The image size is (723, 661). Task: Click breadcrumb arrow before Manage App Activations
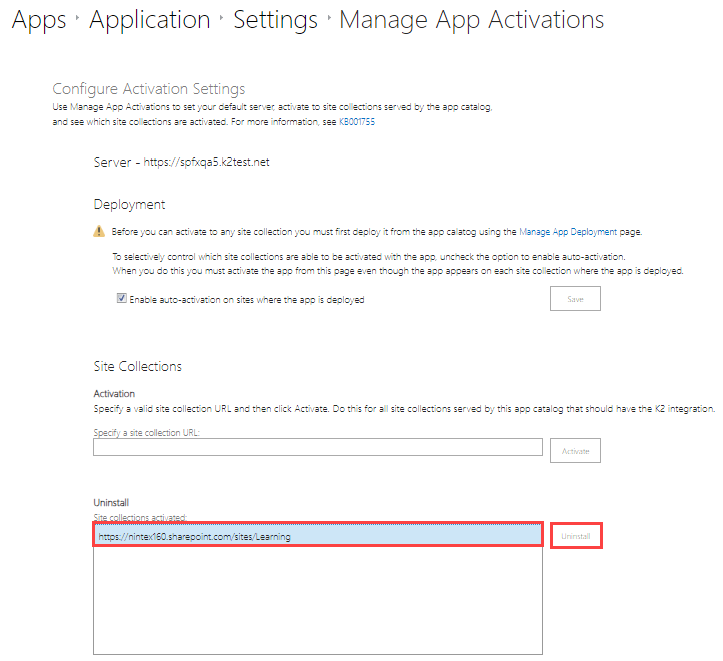329,20
